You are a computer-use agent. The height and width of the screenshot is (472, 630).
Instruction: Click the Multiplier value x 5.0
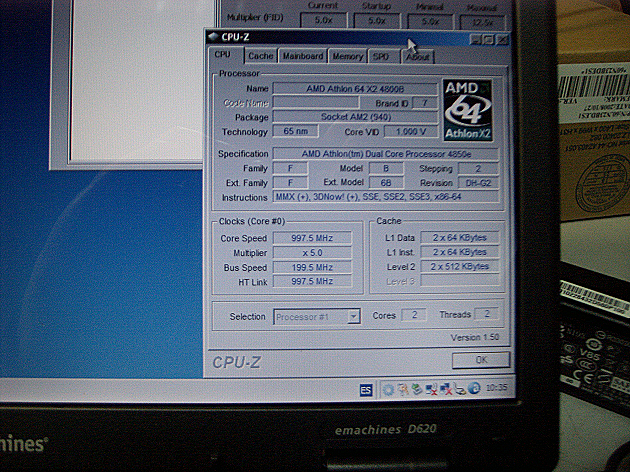tap(312, 253)
